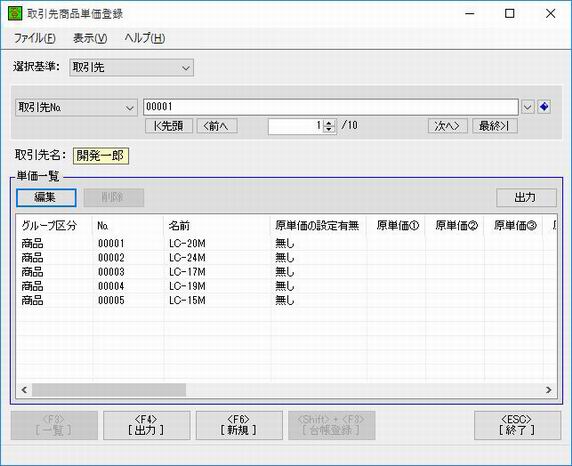Image resolution: width=572 pixels, height=466 pixels.
Task: Click the F6 新規 button
Action: (x=239, y=425)
